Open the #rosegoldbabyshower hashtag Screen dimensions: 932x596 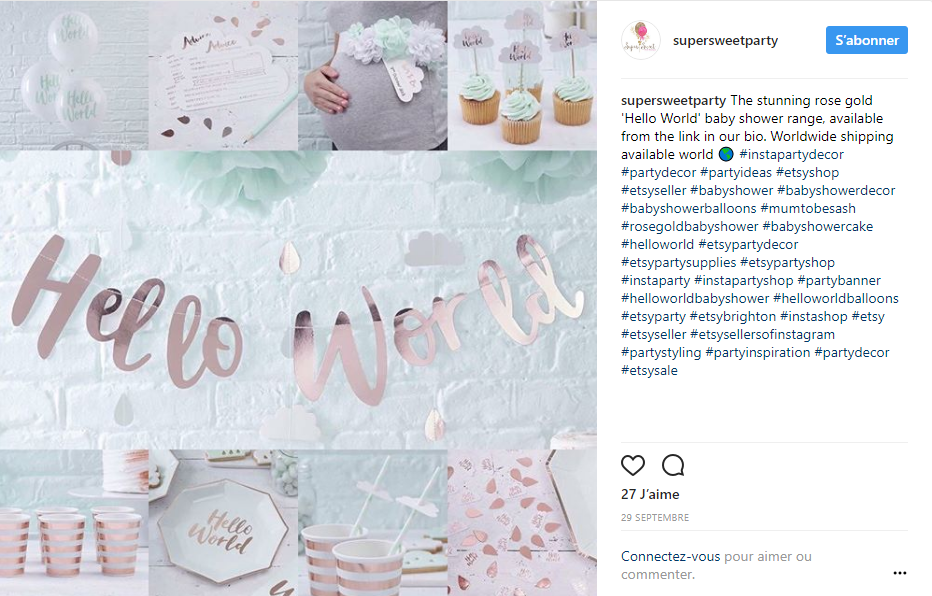click(x=689, y=226)
